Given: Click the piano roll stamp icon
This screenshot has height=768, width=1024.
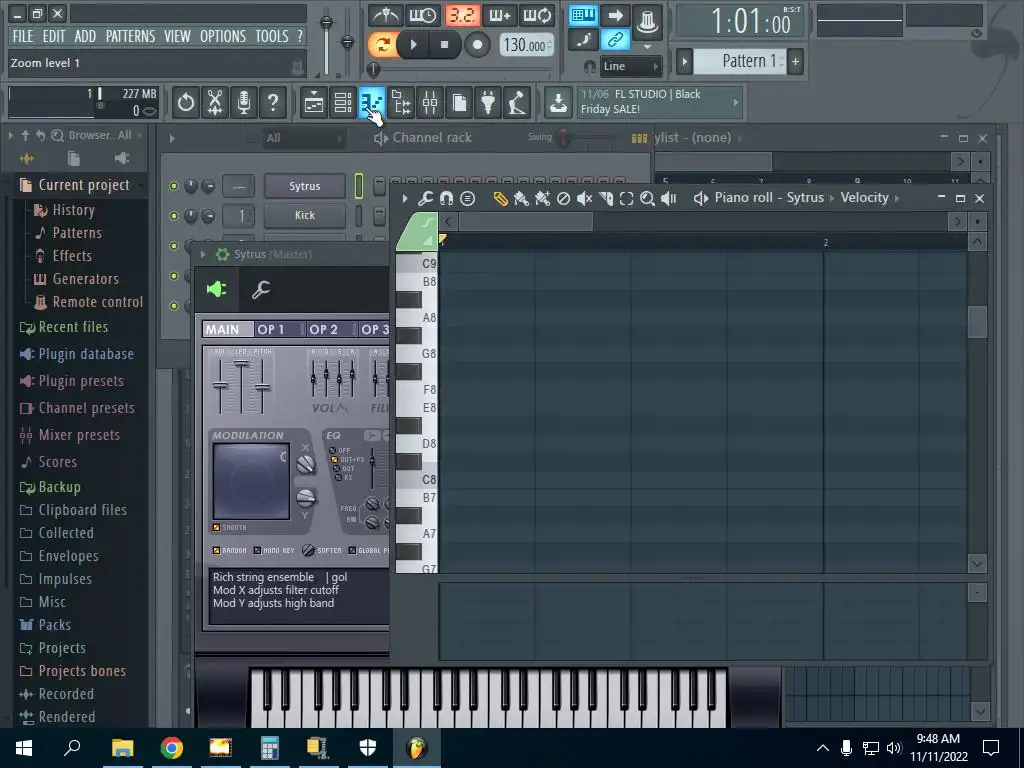Looking at the screenshot, I should [468, 199].
